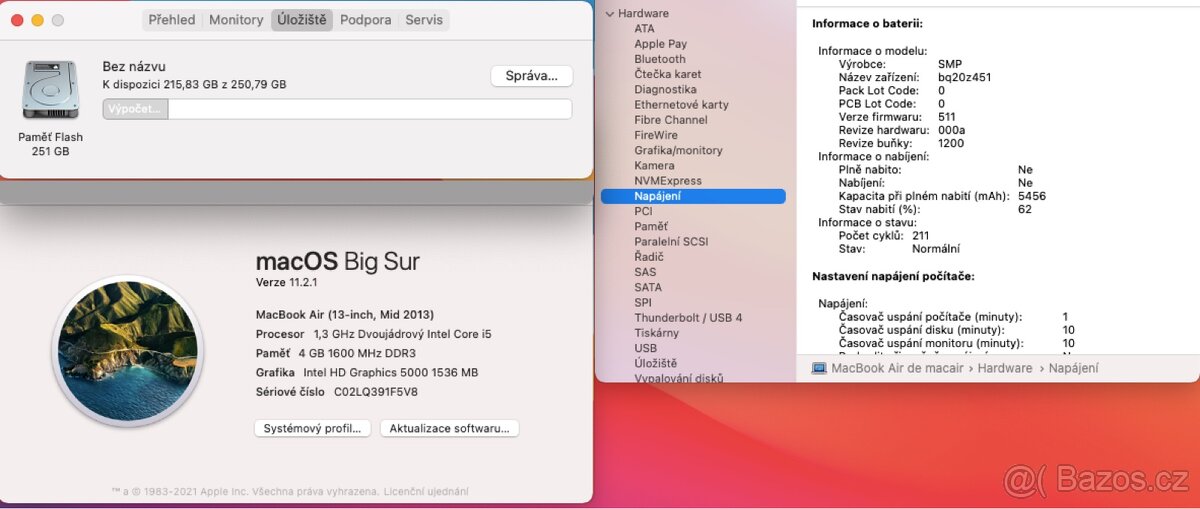Click Hardware in the path bar

click(x=1005, y=368)
